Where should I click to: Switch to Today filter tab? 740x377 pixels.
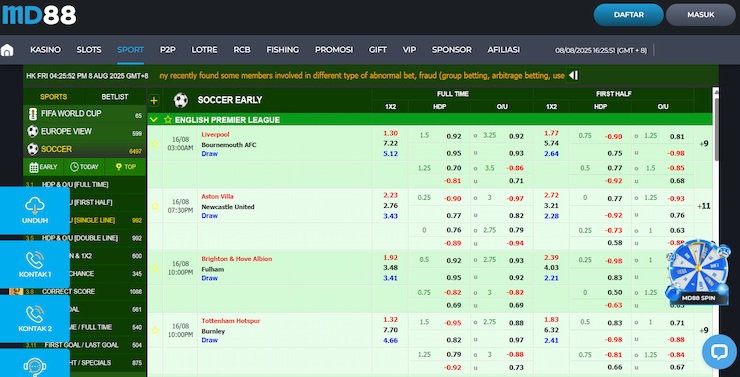[84, 167]
